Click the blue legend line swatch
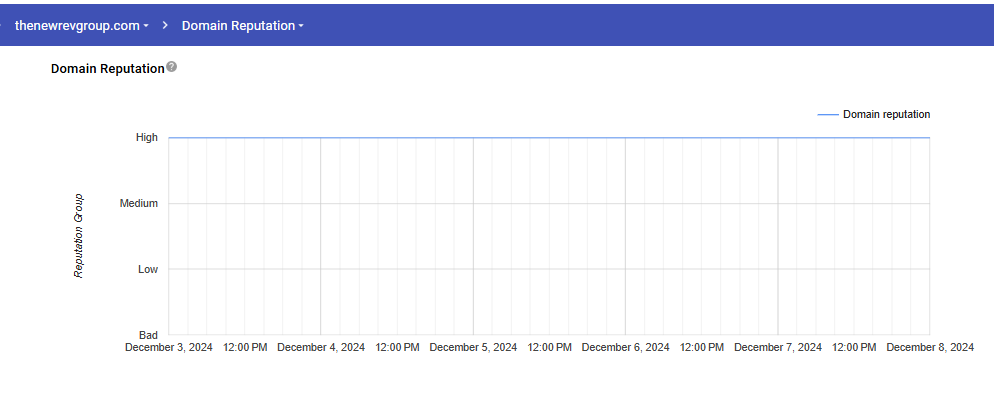Screen dimensions: 994x402 pyautogui.click(x=827, y=115)
